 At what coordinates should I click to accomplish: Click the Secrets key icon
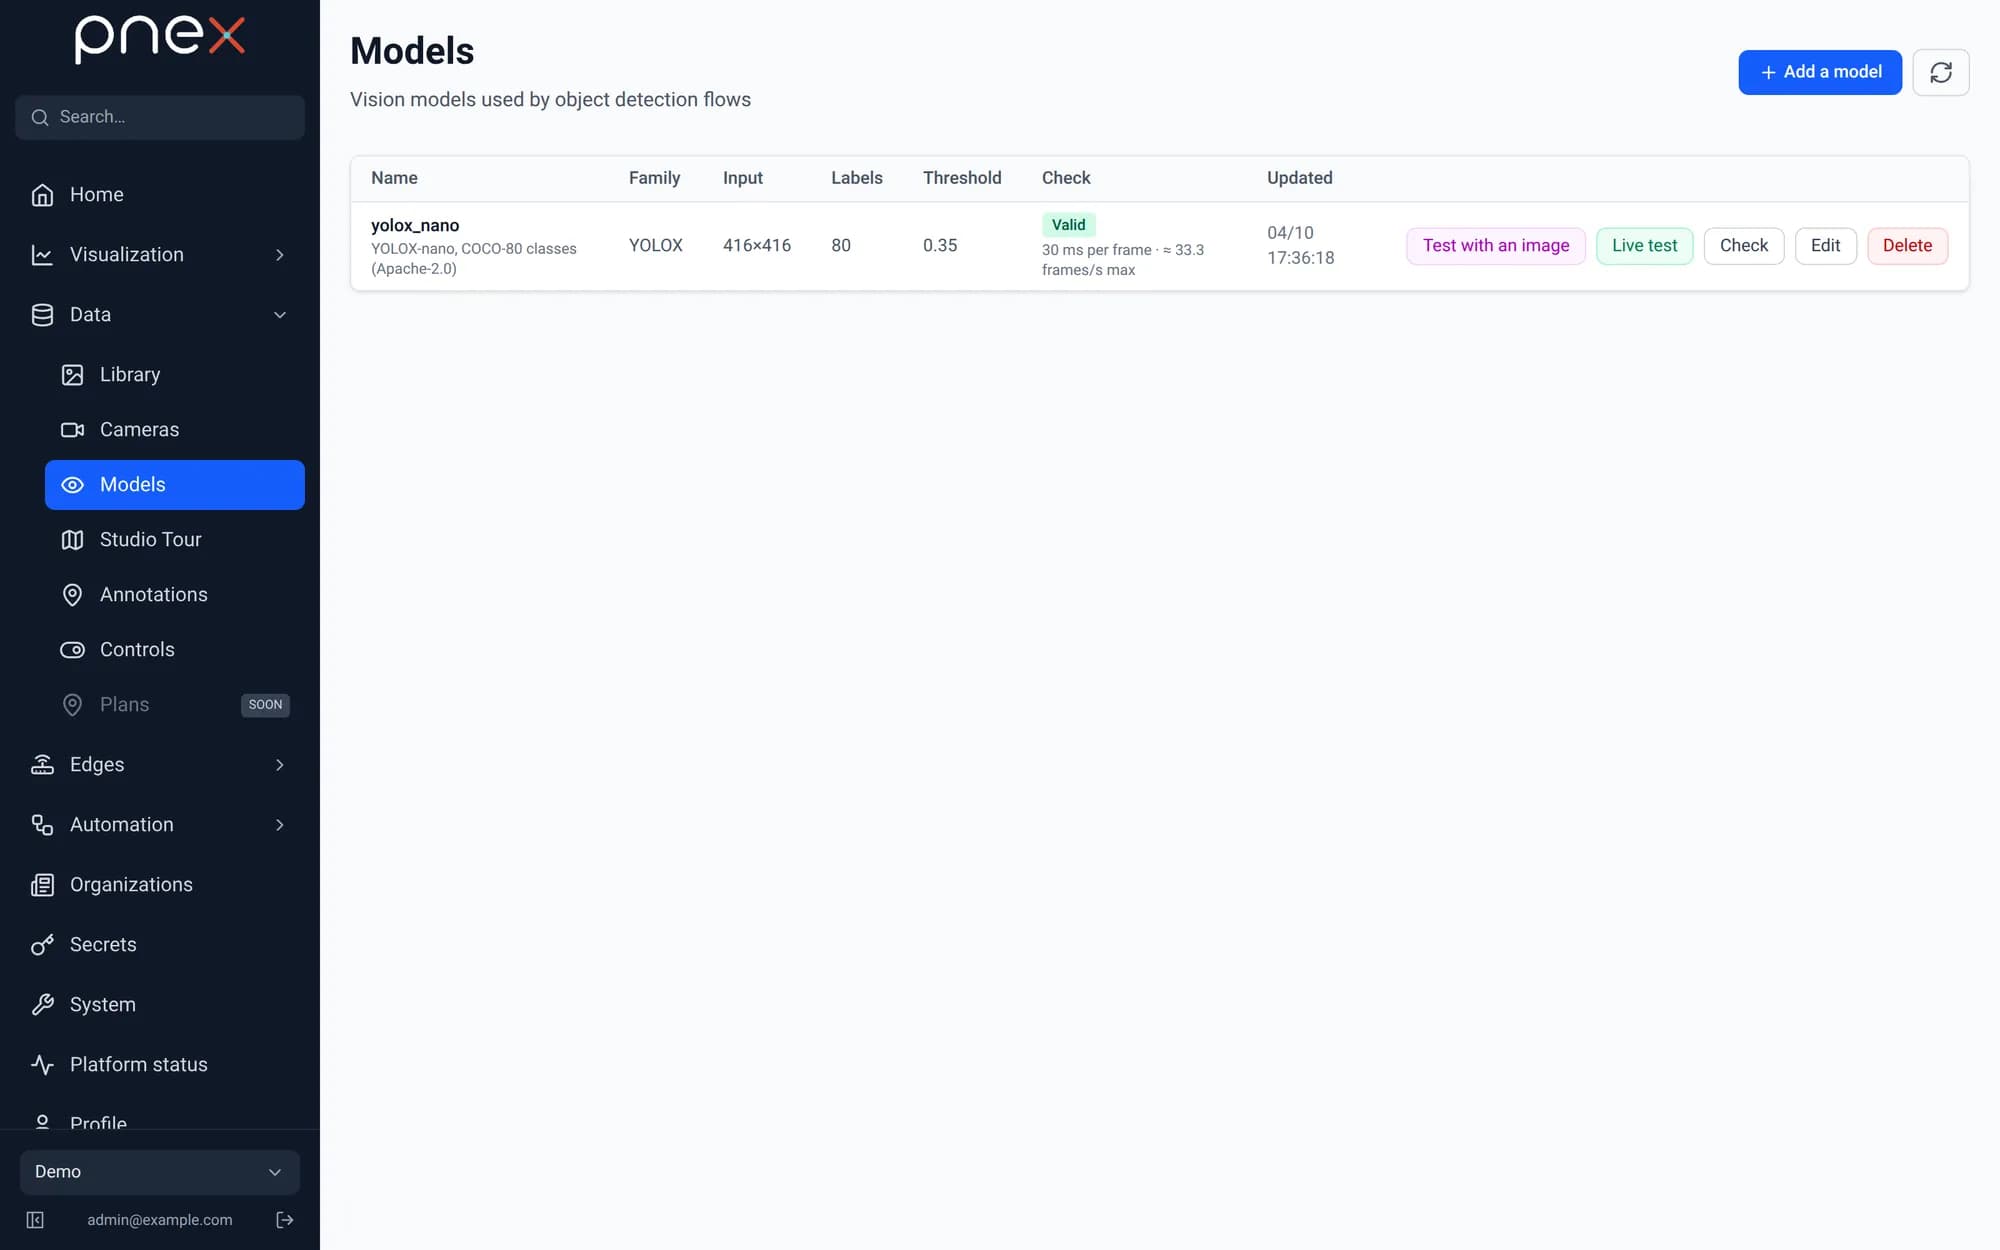tap(42, 945)
